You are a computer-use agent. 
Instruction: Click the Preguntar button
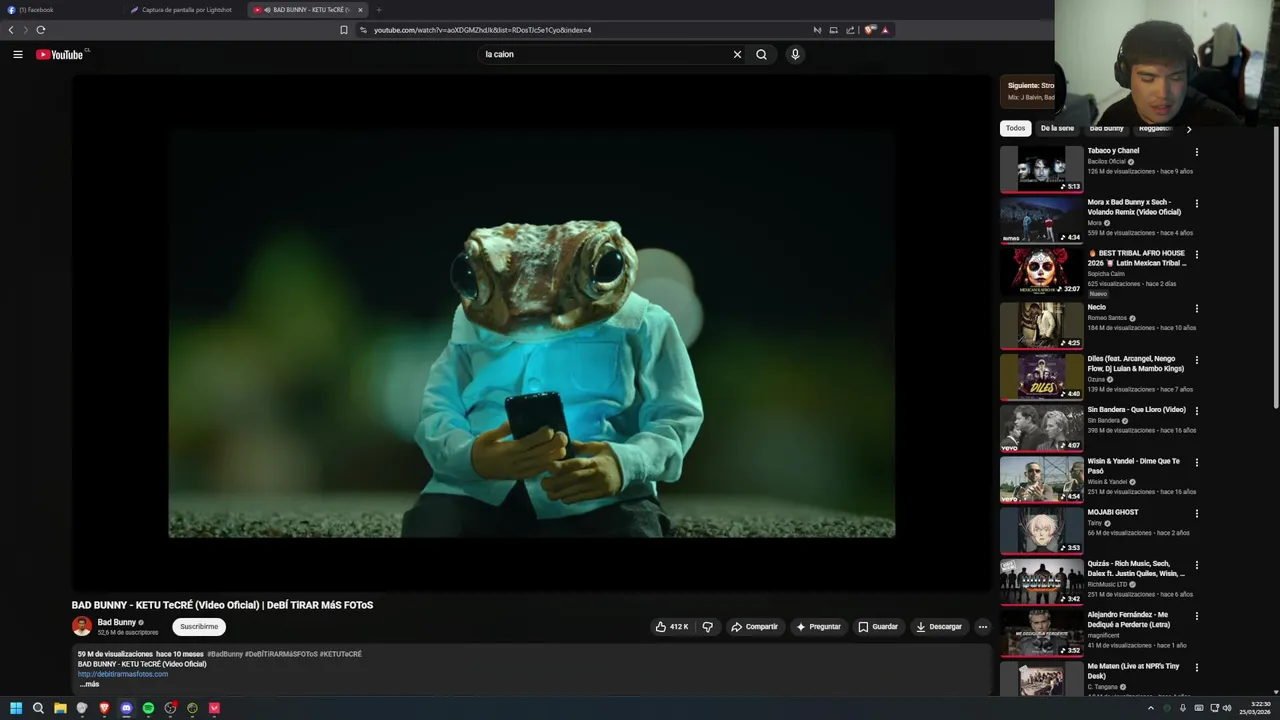click(x=818, y=627)
